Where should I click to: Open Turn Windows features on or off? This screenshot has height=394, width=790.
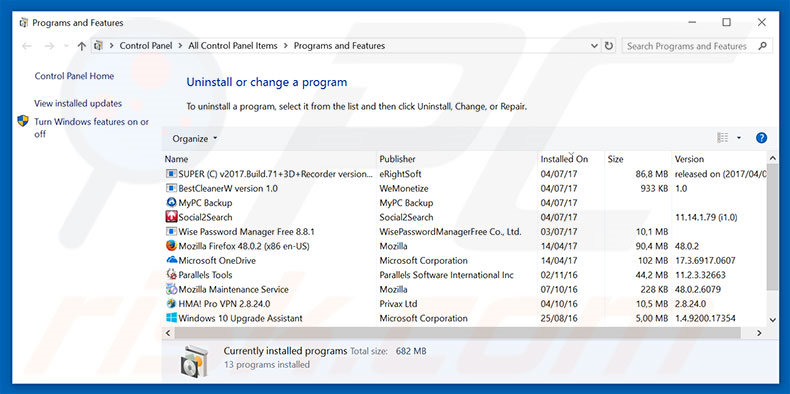92,127
